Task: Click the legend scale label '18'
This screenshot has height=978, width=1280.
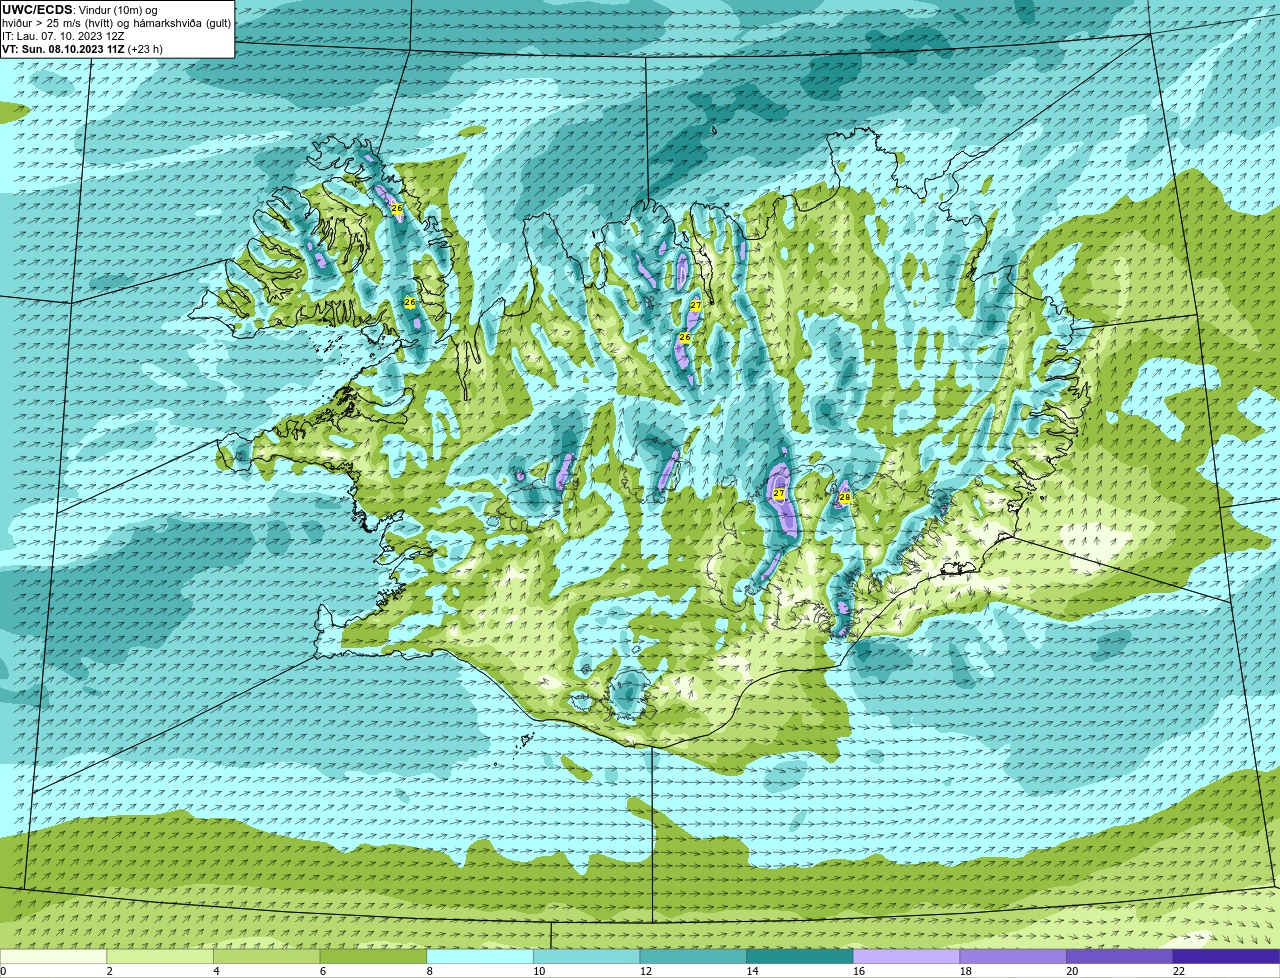Action: [x=965, y=971]
